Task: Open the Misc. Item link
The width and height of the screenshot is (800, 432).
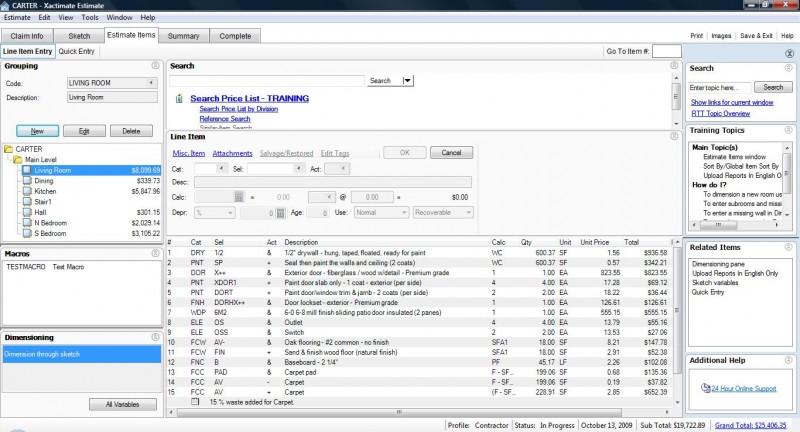Action: pyautogui.click(x=189, y=153)
